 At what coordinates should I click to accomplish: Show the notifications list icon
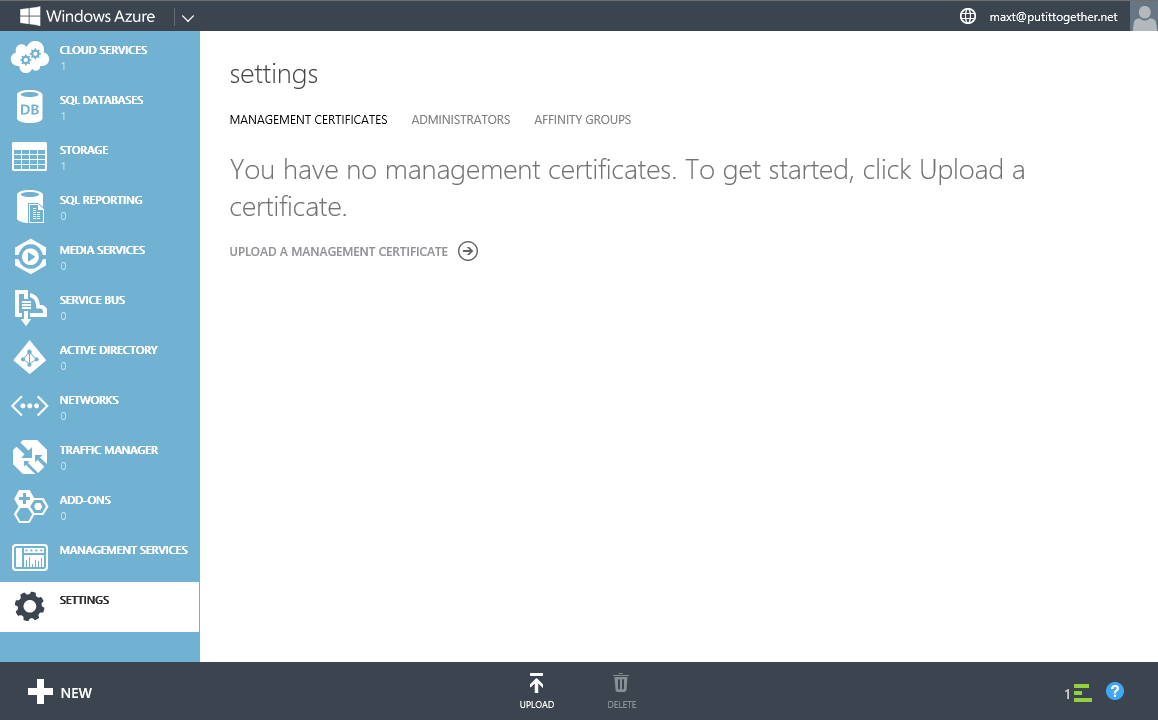click(1083, 693)
